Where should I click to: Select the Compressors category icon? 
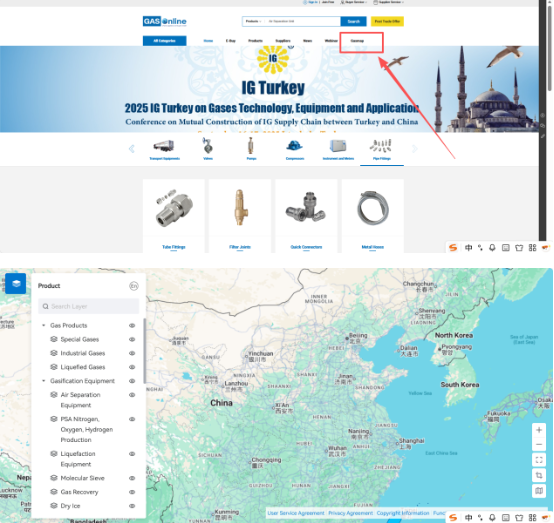(295, 149)
